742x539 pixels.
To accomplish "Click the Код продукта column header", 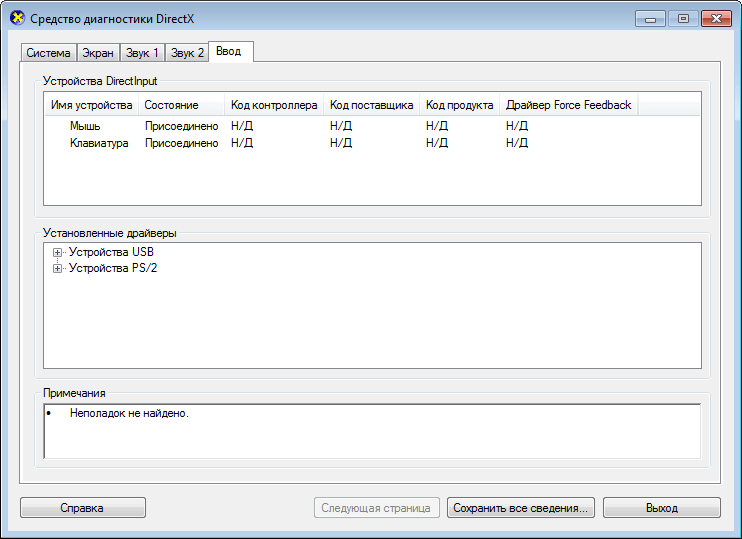I will pyautogui.click(x=459, y=105).
